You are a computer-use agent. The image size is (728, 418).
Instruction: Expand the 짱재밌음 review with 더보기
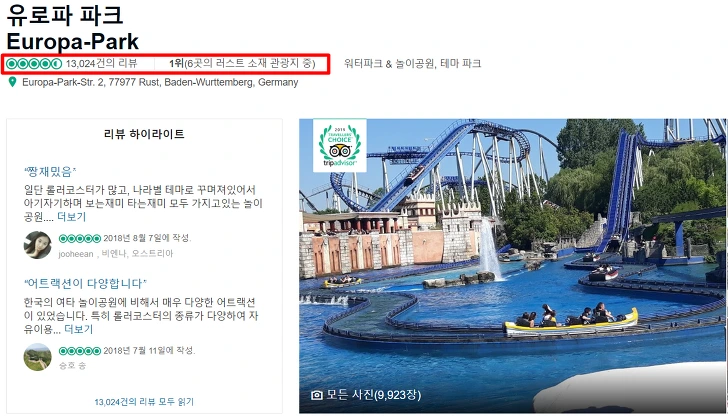[x=72, y=217]
